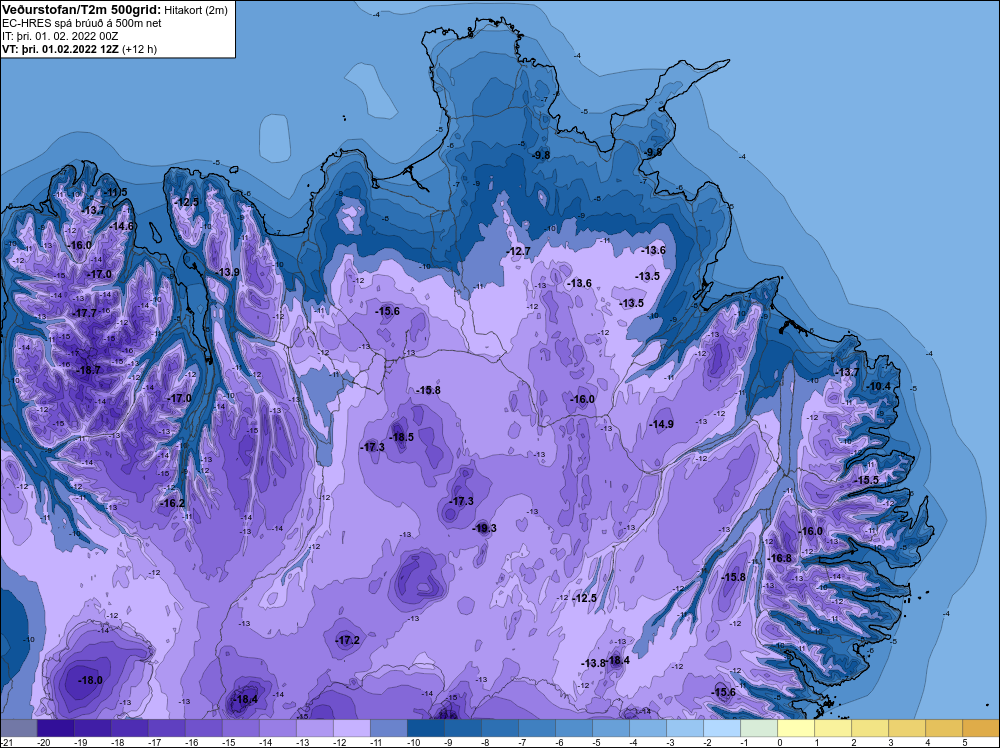Click the -16.0 temperature value in the Westfjords
Screen dimensions: 1000x748
[80, 245]
